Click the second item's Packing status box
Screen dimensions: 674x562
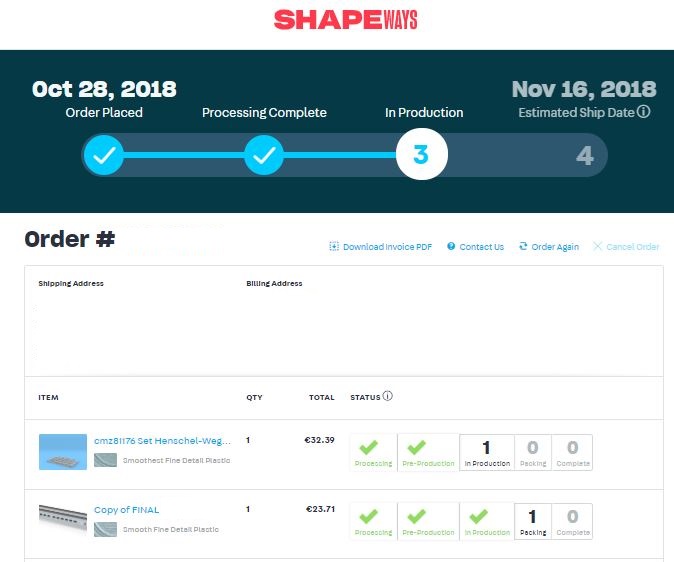[x=533, y=521]
